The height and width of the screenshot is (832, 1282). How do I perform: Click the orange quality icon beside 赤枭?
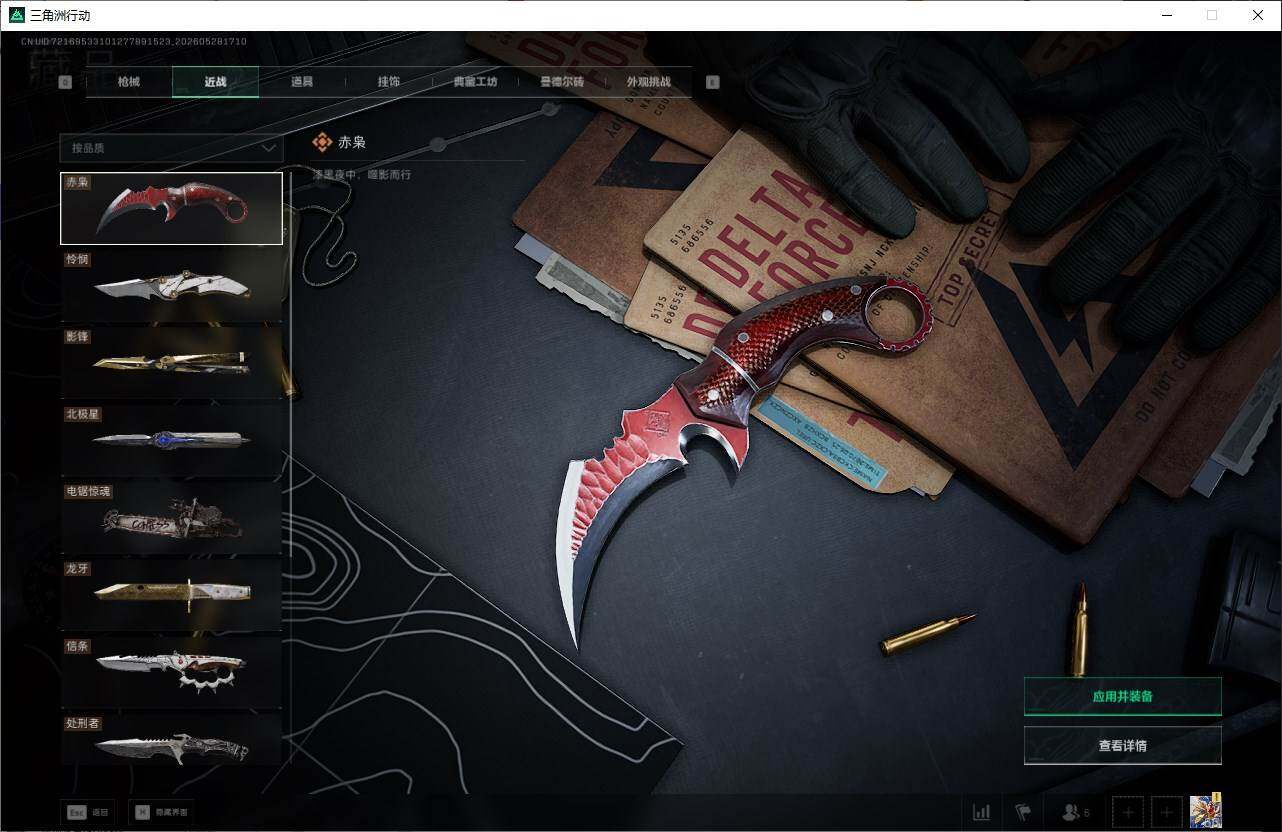[321, 143]
